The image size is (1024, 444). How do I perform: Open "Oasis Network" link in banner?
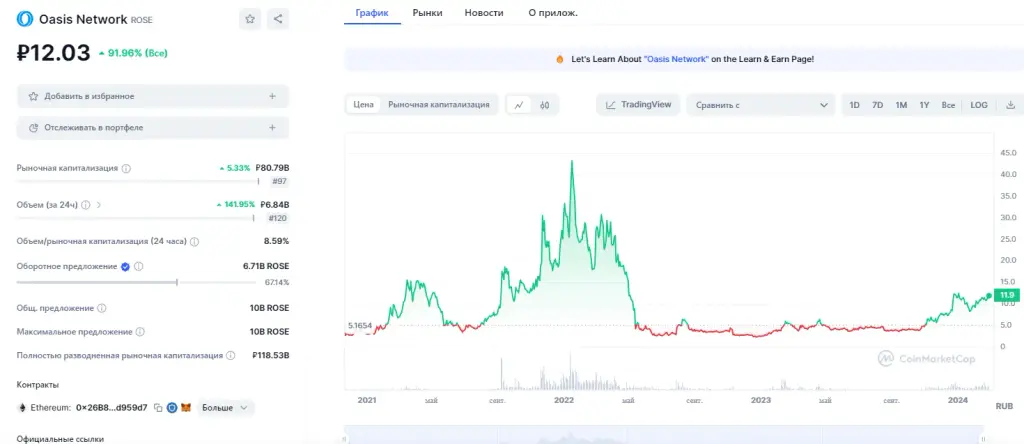[x=676, y=59]
